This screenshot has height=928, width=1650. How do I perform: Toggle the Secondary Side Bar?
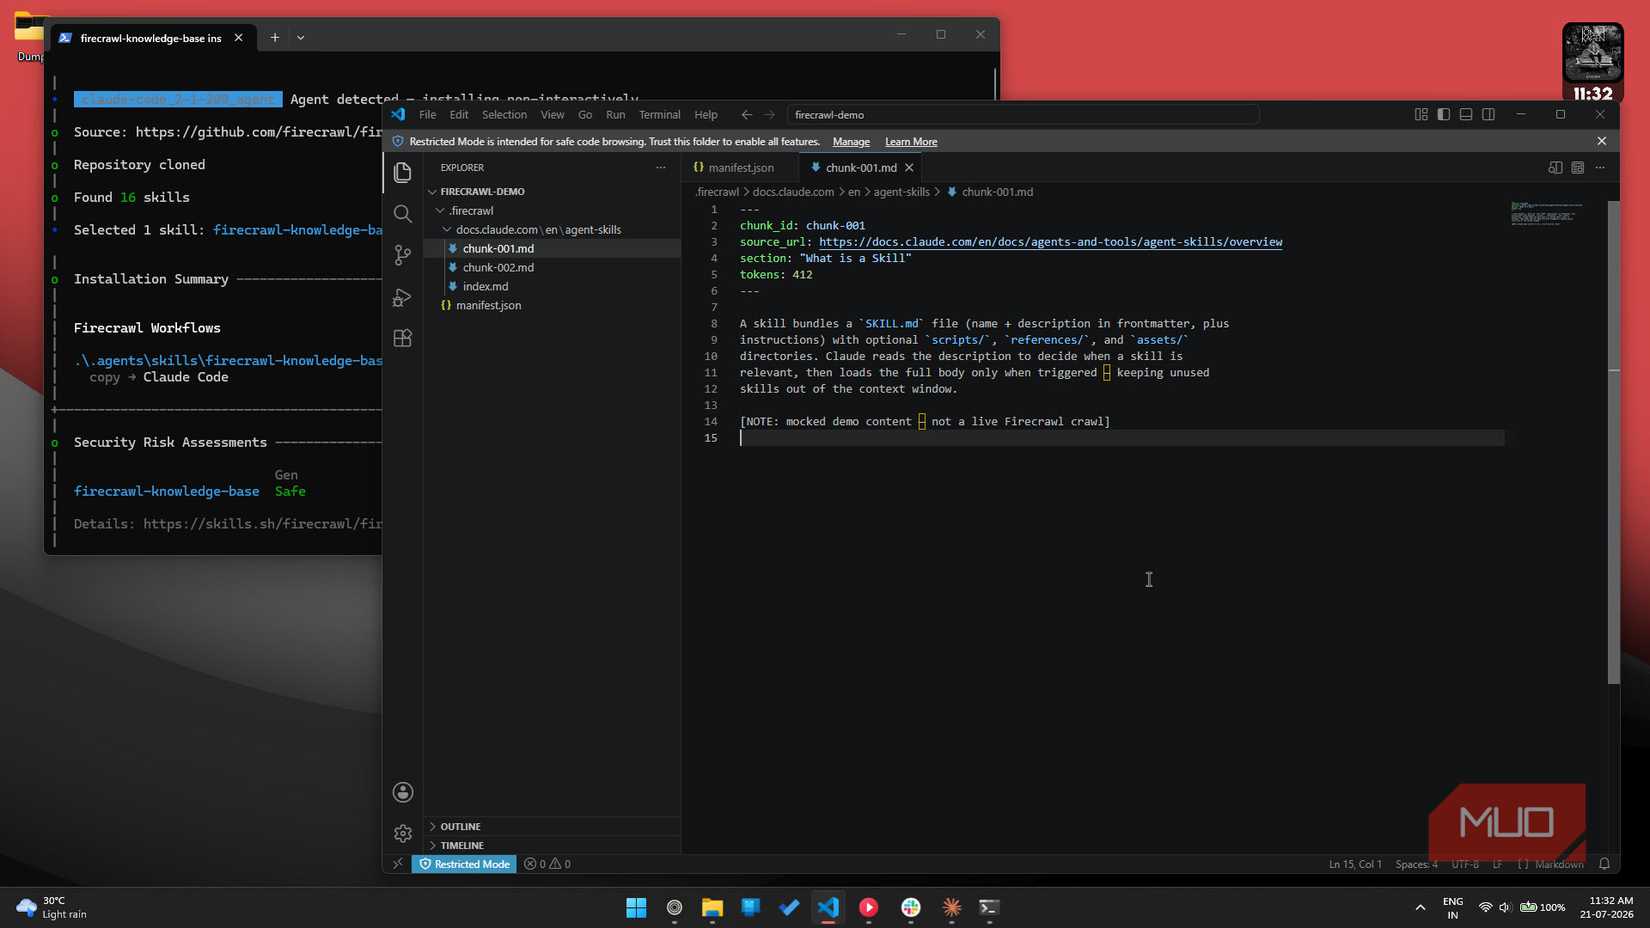tap(1488, 115)
